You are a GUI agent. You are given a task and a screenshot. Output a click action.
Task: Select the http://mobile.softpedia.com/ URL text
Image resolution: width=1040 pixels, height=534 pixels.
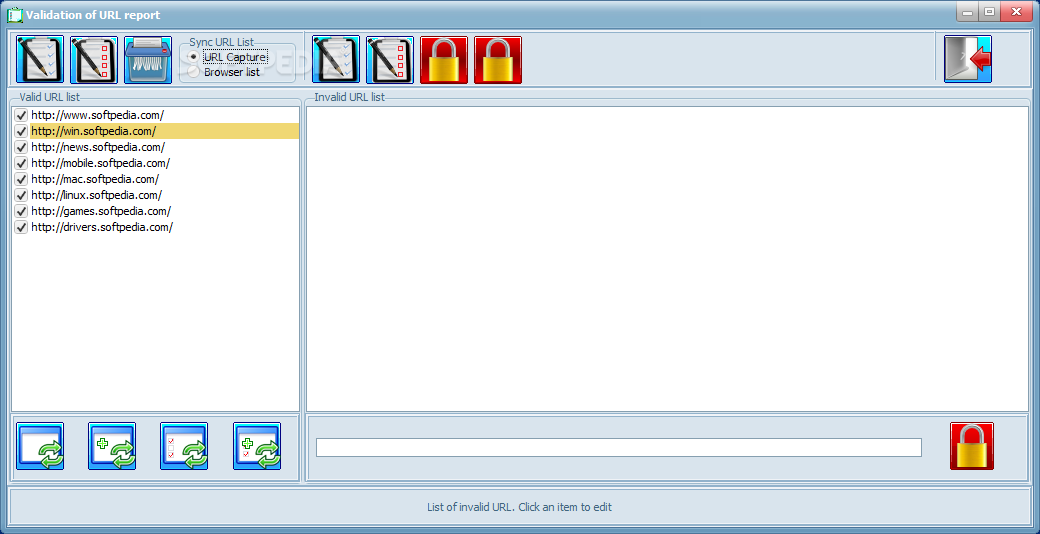pos(101,163)
